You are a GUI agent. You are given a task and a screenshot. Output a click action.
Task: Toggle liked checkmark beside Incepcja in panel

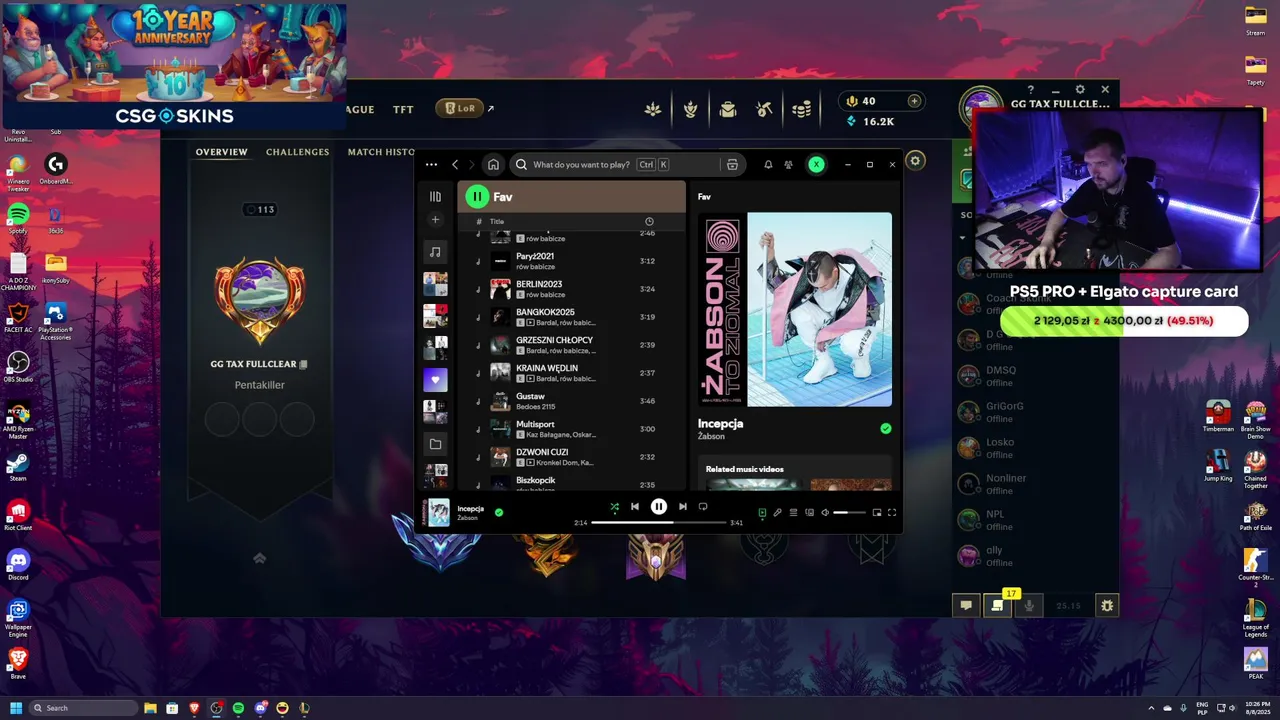(885, 428)
